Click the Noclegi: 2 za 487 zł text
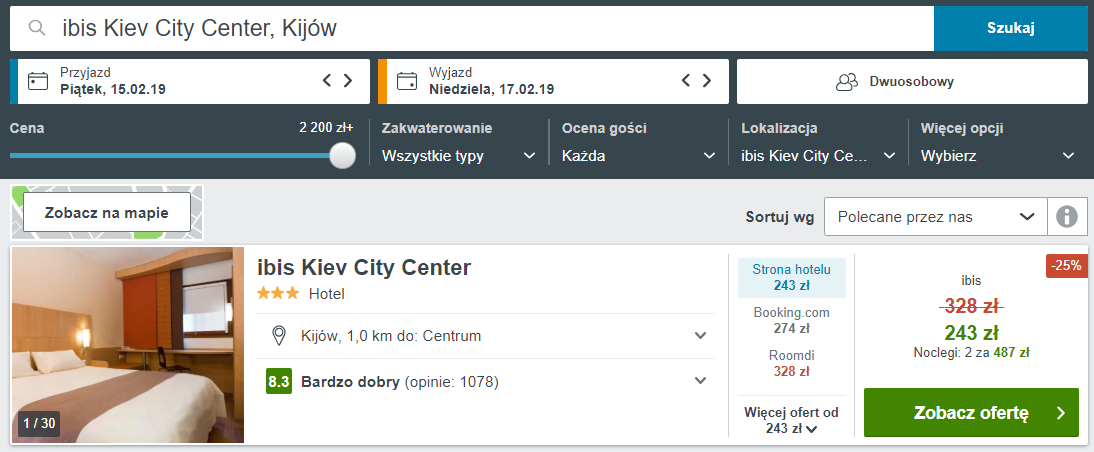 coord(971,353)
